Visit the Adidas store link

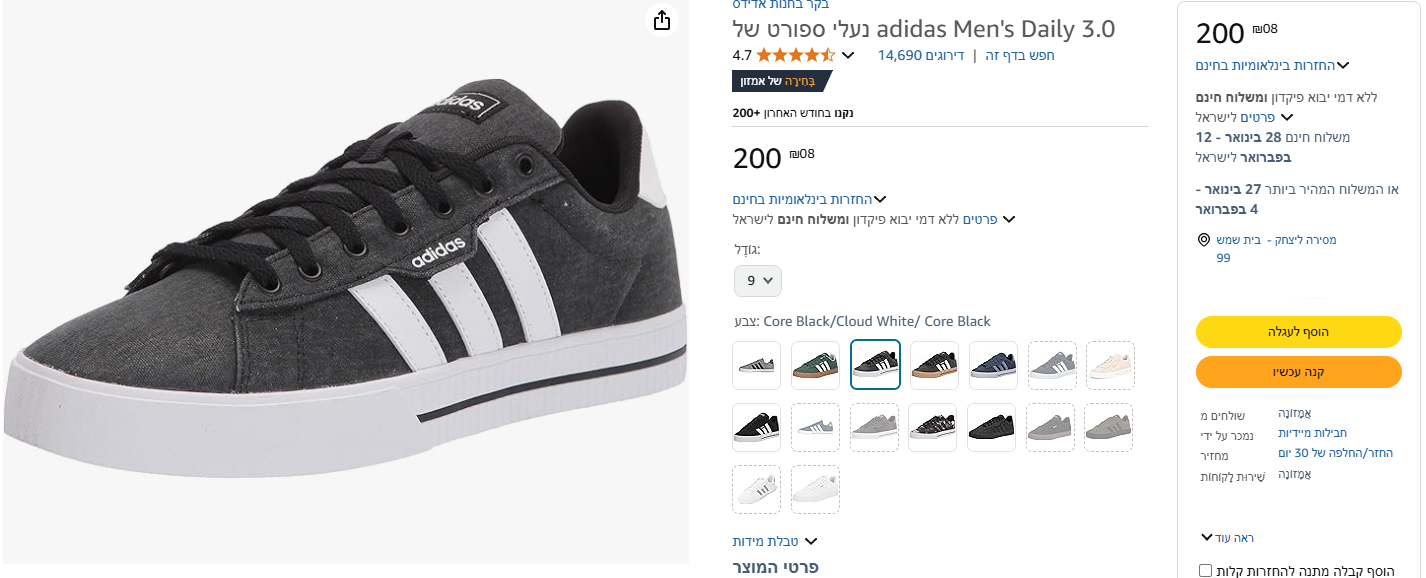click(774, 5)
